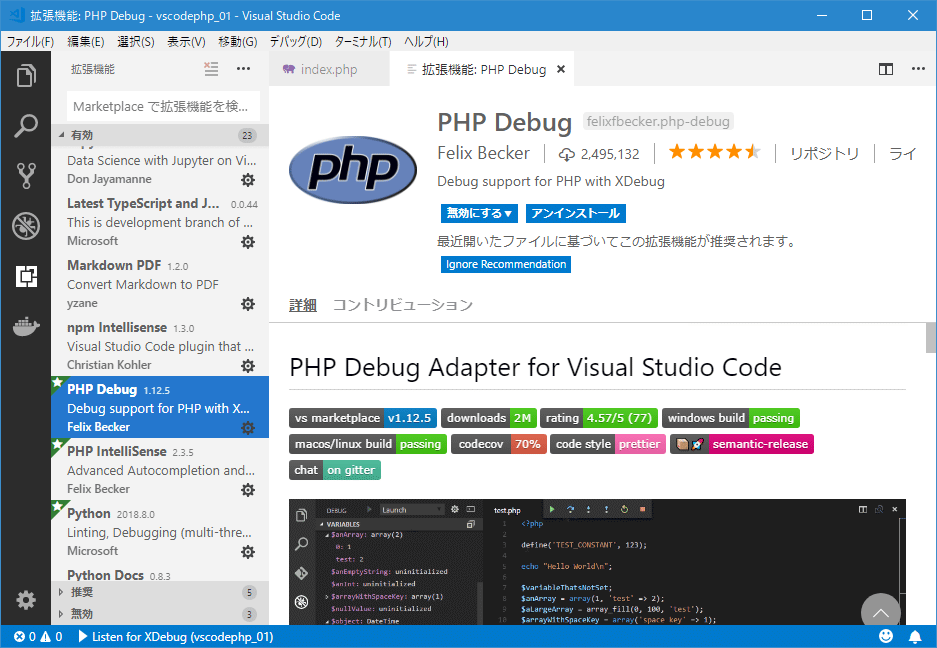Open the リポジトリ link
Viewport: 937px width, 648px height.
[824, 154]
